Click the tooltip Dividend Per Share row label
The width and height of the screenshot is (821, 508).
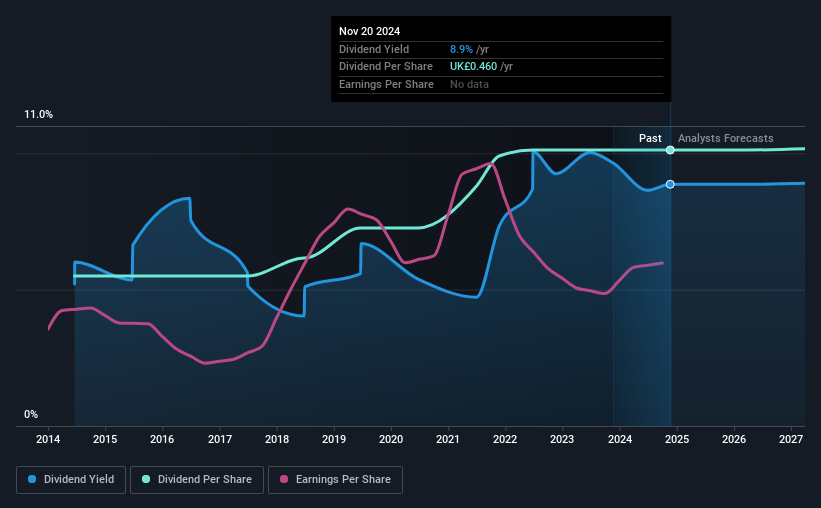pos(386,67)
